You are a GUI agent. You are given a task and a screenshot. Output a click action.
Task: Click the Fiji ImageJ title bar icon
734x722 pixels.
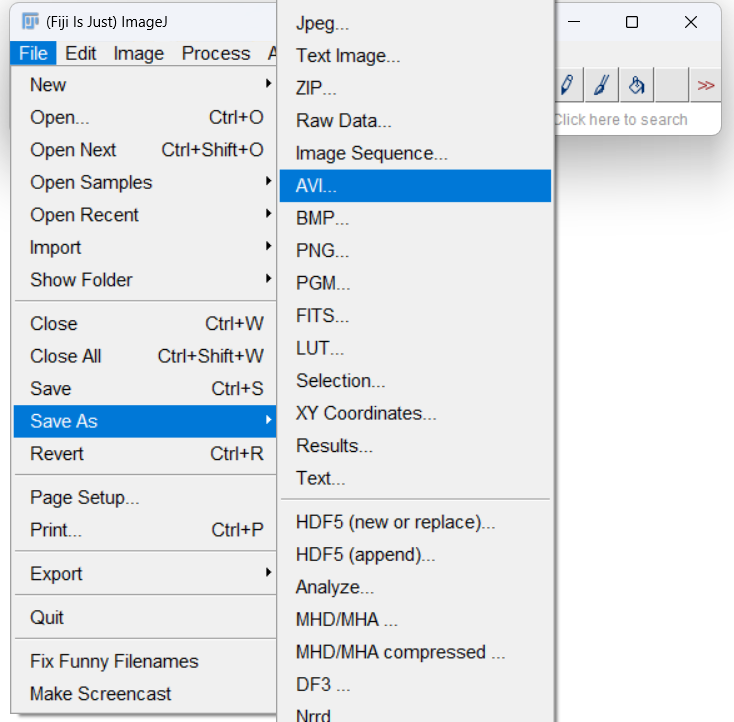click(30, 22)
